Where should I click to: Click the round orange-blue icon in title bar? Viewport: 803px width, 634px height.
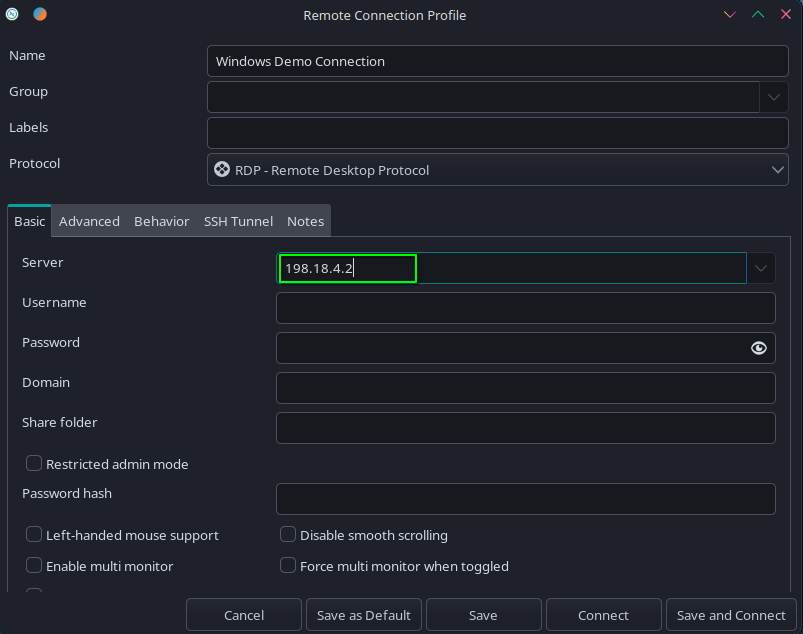coord(39,15)
